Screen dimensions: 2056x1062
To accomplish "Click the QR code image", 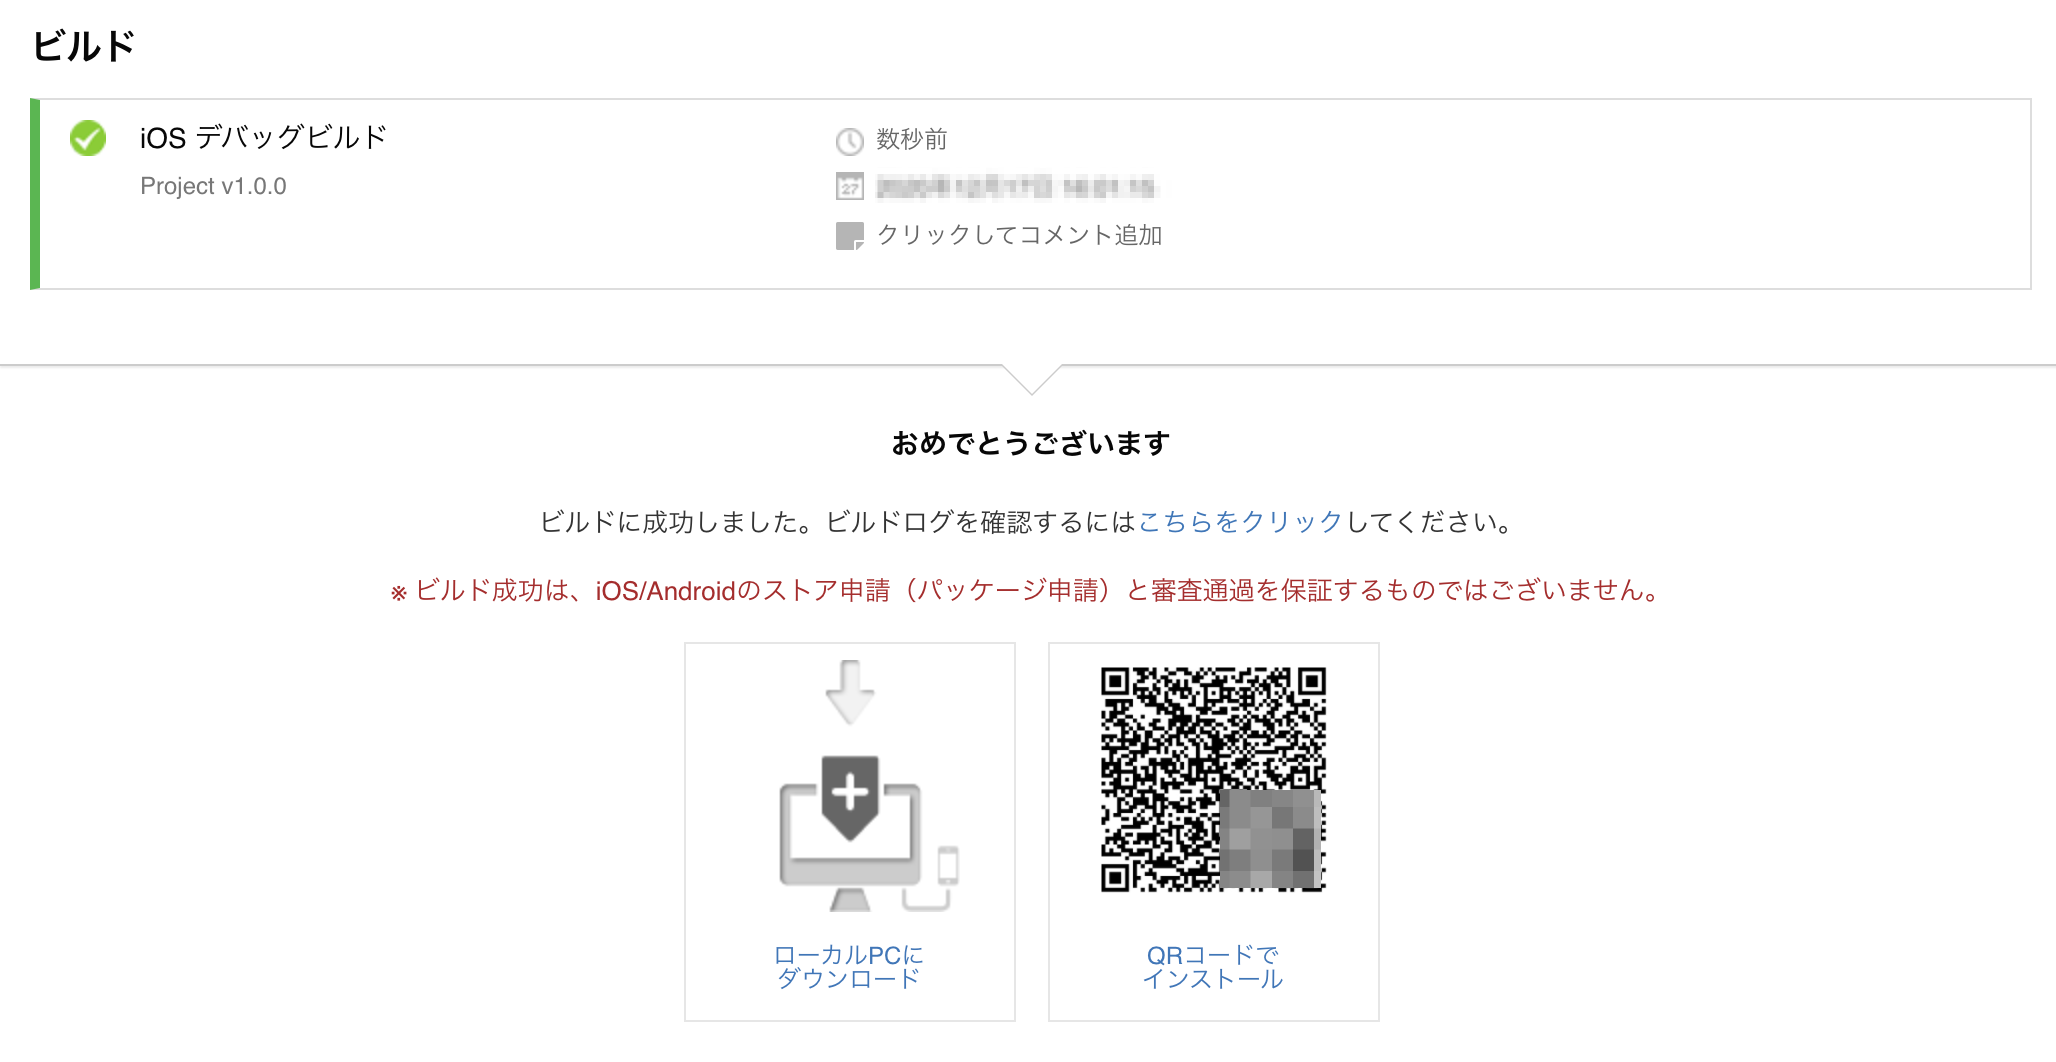I will (1213, 779).
